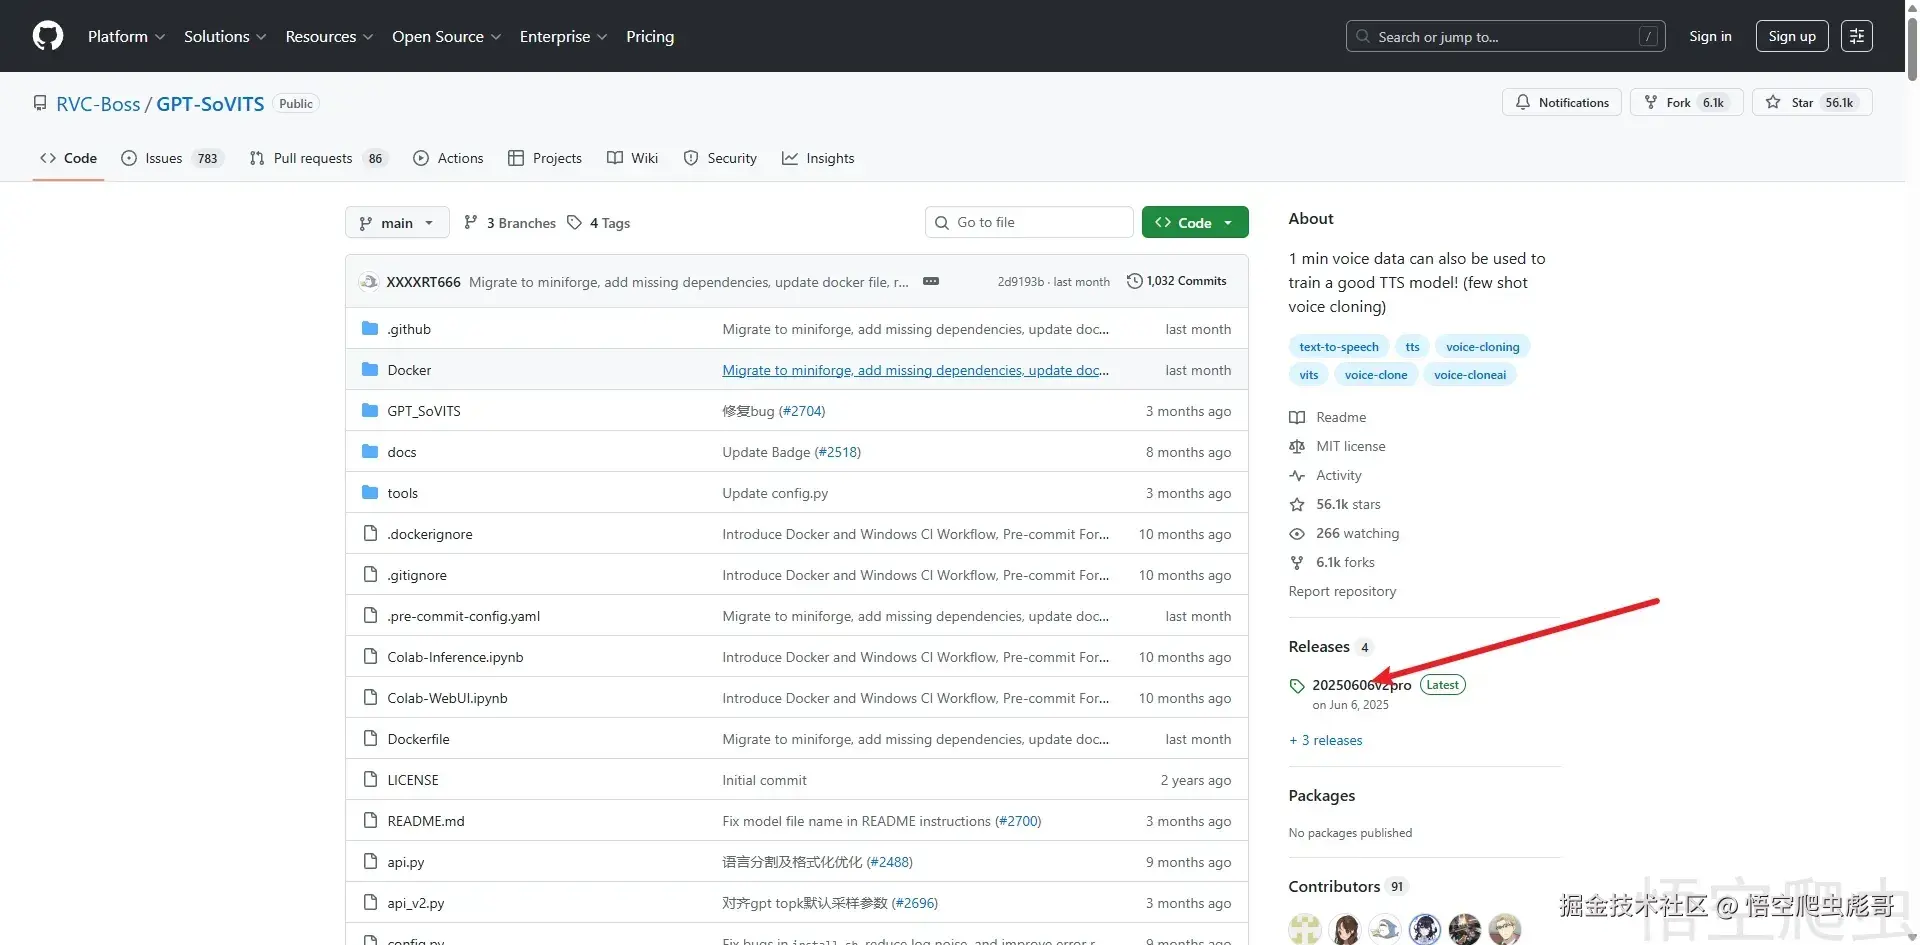
Task: Open the Report repository link
Action: [1342, 591]
